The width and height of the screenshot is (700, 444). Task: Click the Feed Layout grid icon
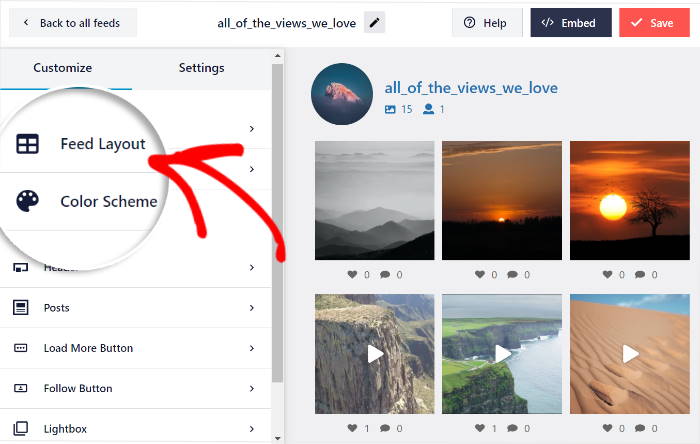coord(28,144)
